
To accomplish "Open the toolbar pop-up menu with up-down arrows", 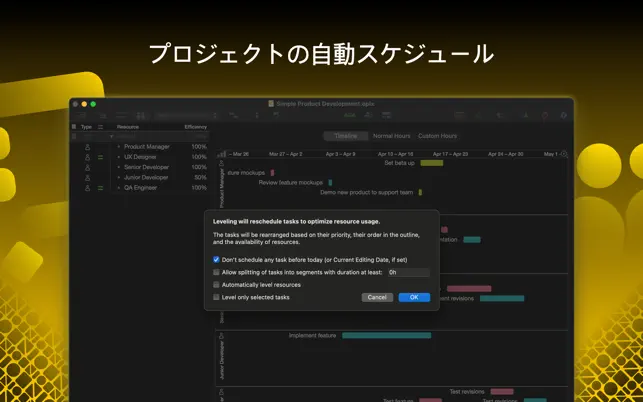I will coord(186,116).
